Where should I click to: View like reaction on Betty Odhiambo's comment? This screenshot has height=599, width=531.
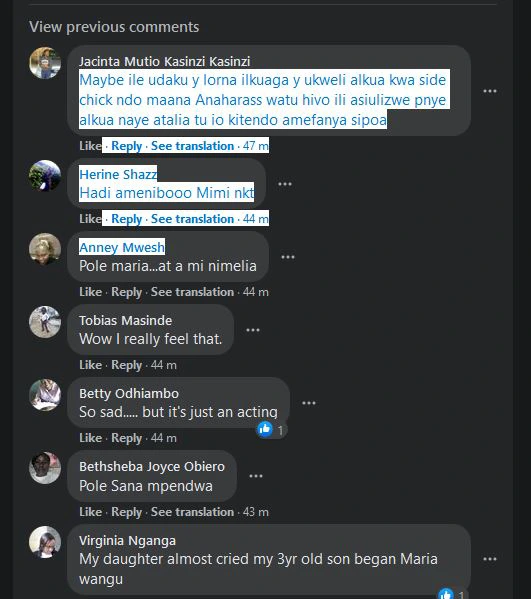271,430
